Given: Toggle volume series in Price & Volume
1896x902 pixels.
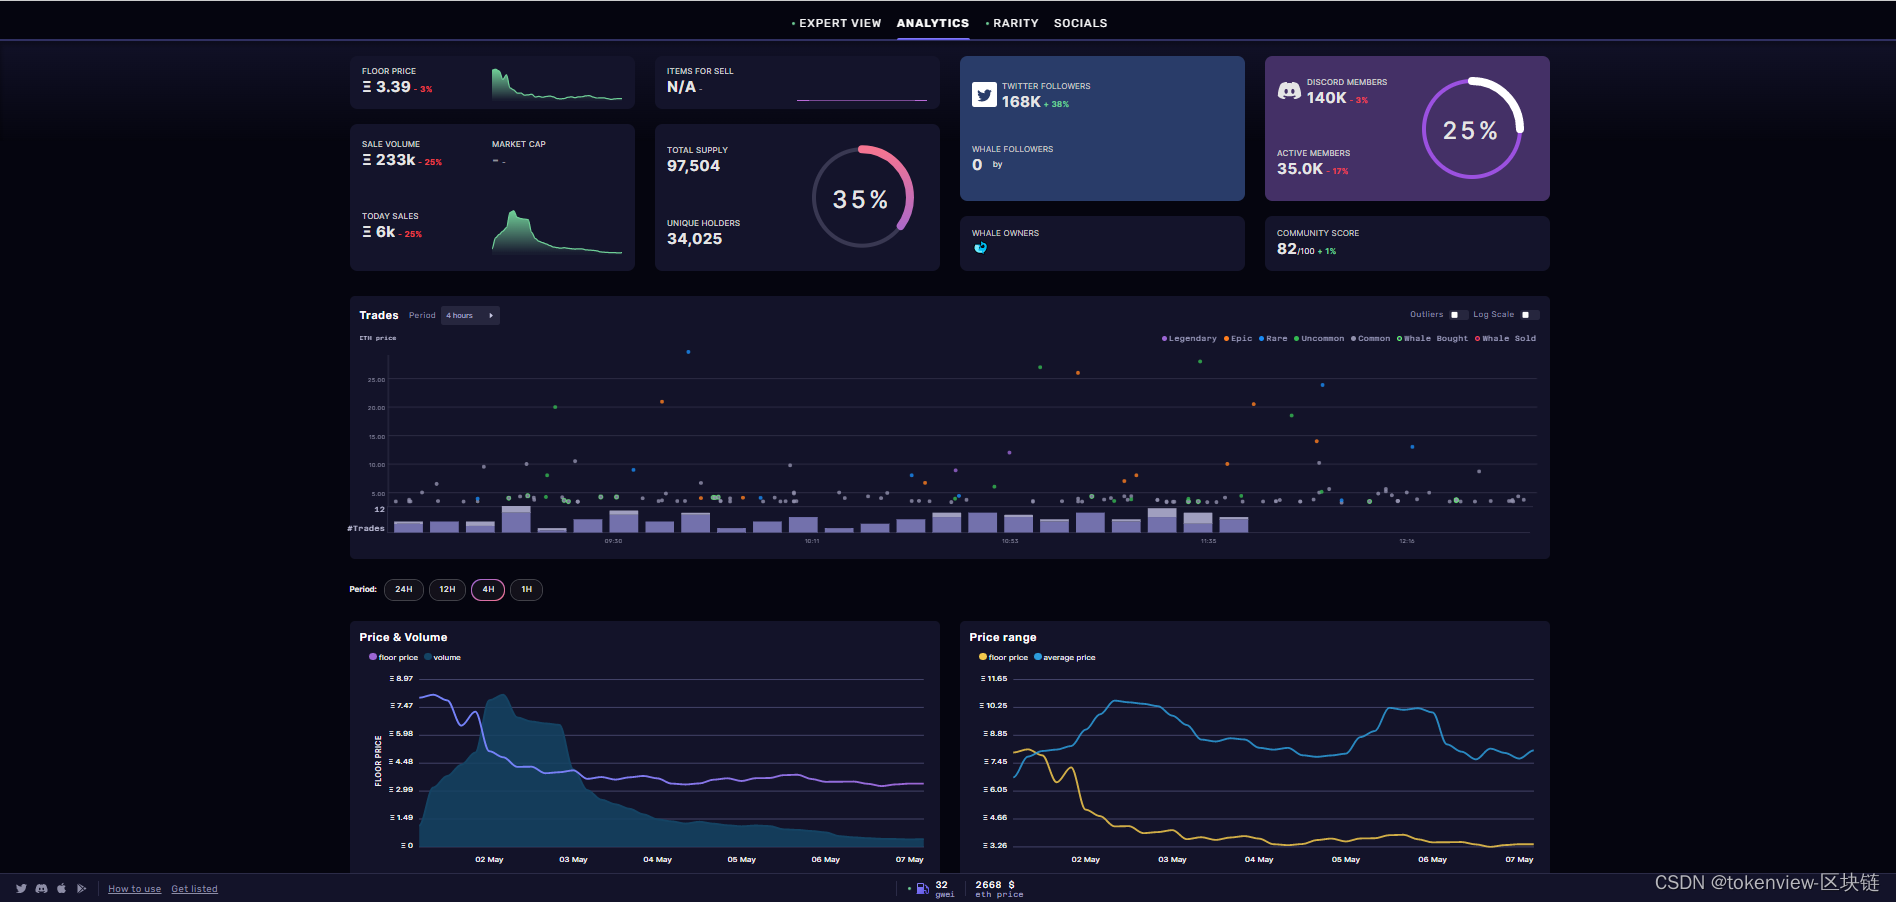Looking at the screenshot, I should click(x=443, y=657).
